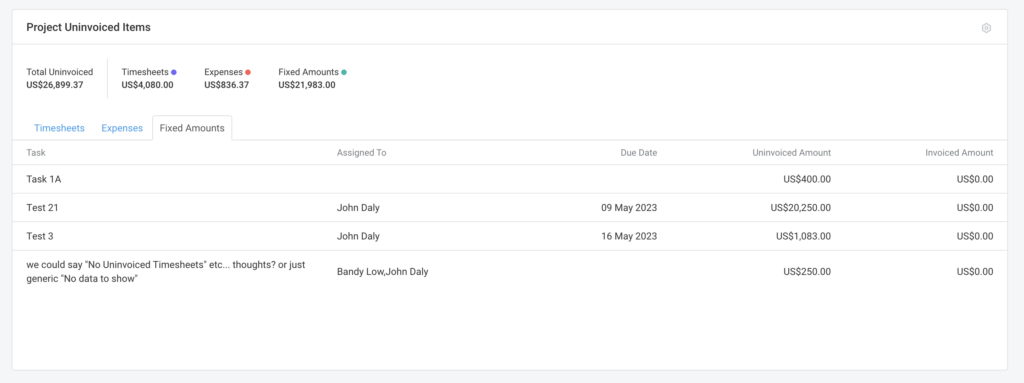Select the Fixed Amounts tab
The height and width of the screenshot is (383, 1024).
point(192,128)
